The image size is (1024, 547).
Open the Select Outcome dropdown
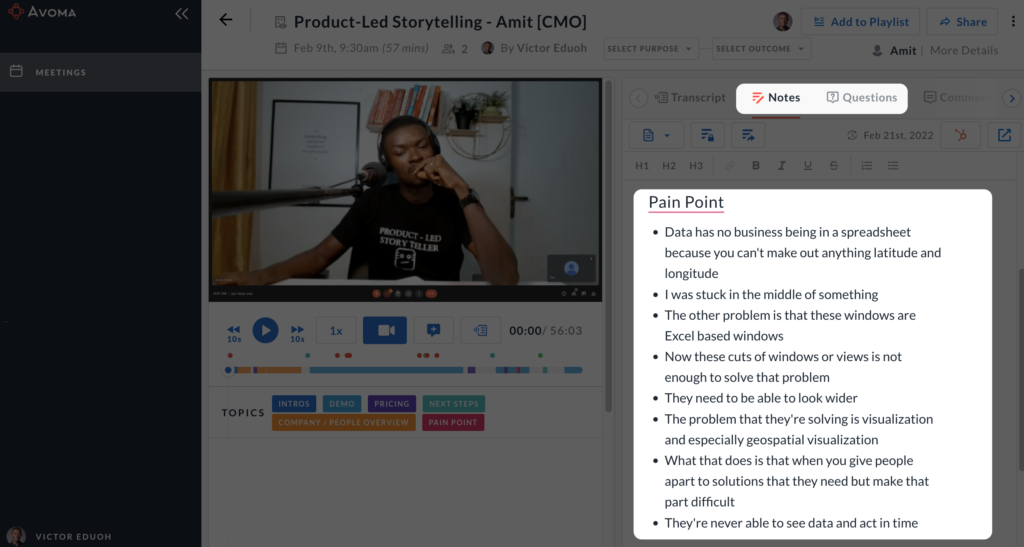[x=761, y=49]
